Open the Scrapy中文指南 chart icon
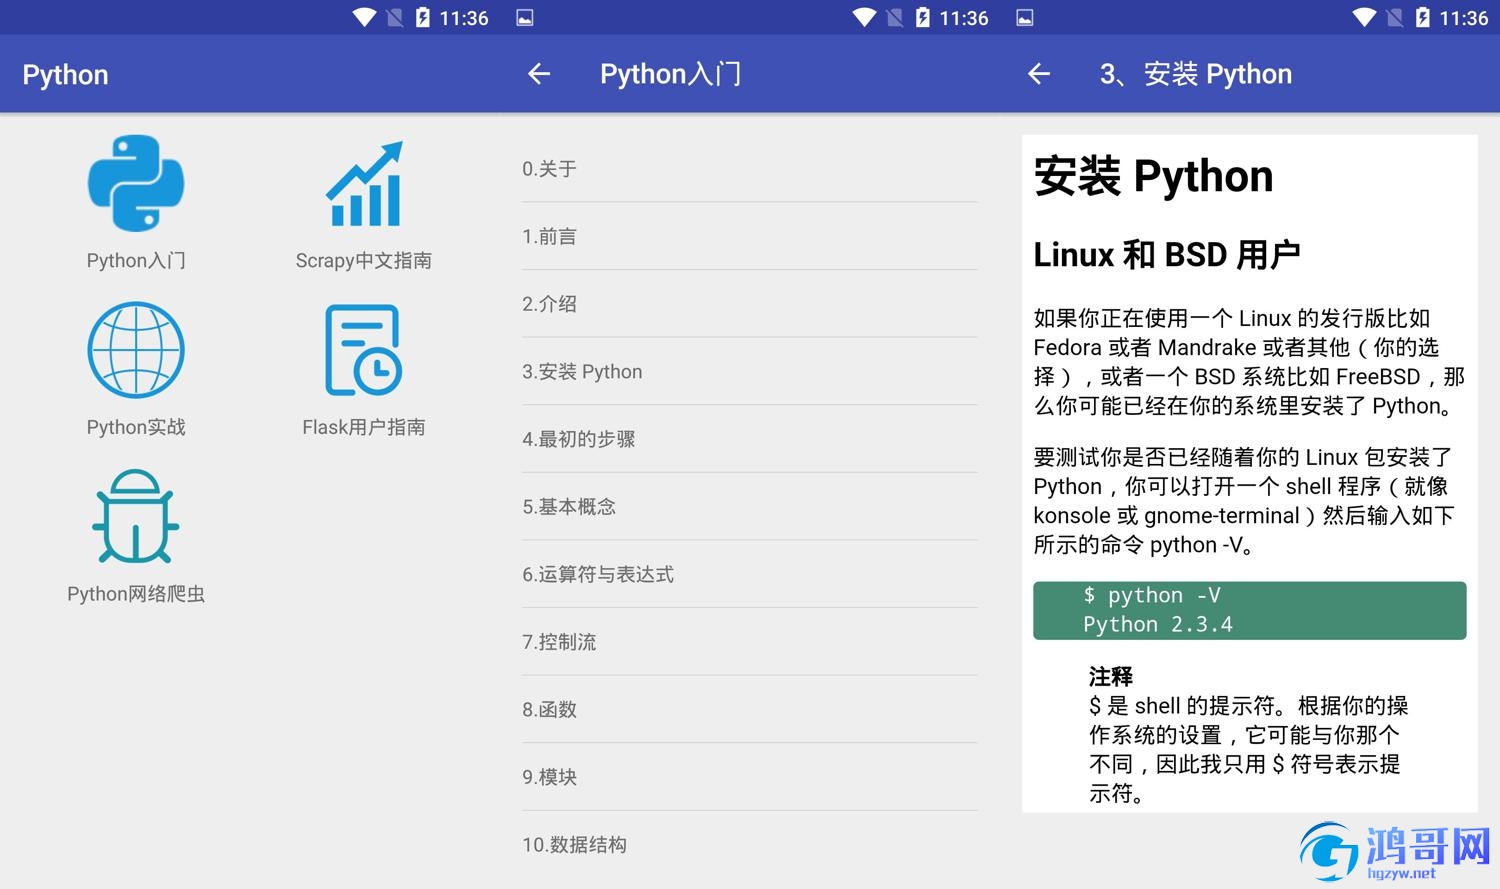Viewport: 1500px width, 889px height. (x=364, y=184)
